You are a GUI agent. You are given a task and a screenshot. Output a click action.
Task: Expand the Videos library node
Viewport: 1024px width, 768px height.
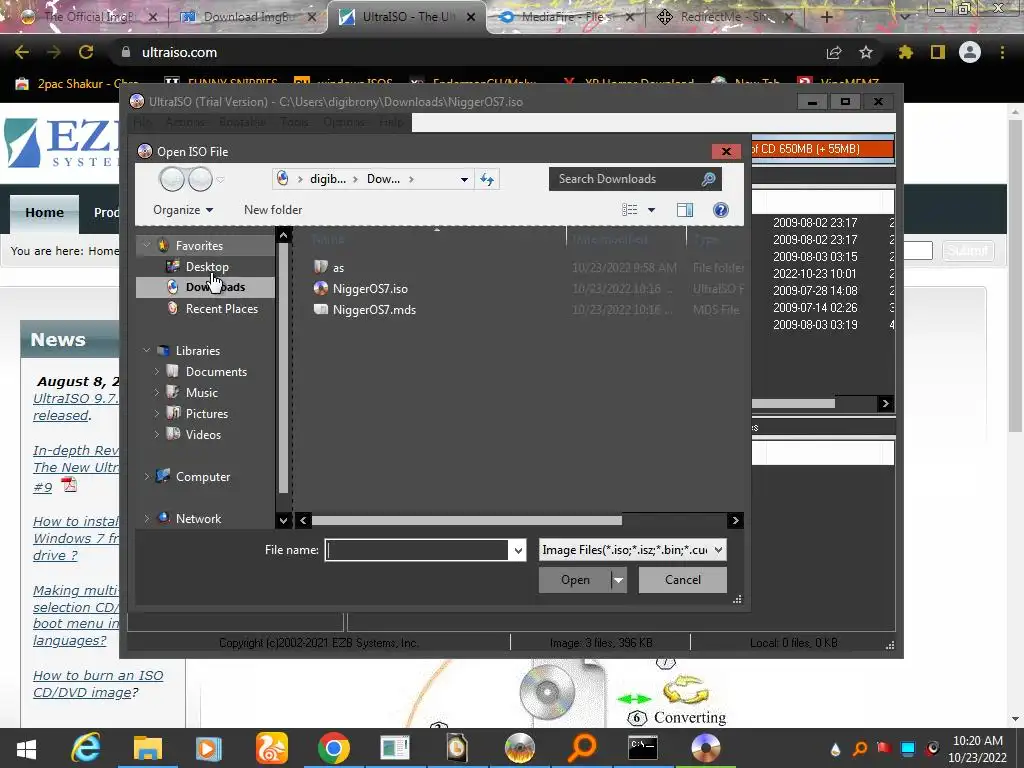[x=157, y=434]
